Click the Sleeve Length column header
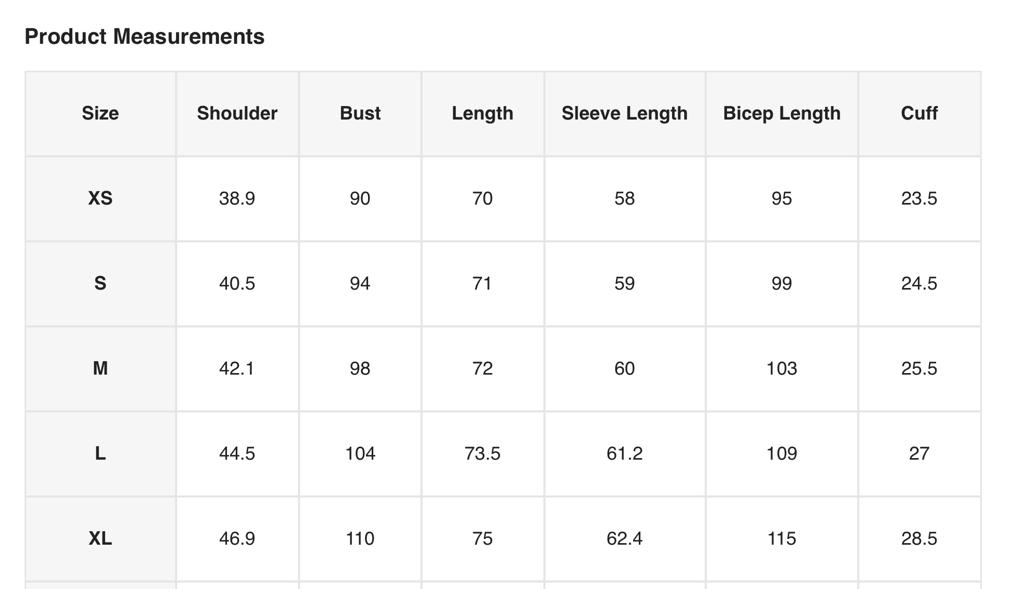This screenshot has height=589, width=1024. pos(624,113)
